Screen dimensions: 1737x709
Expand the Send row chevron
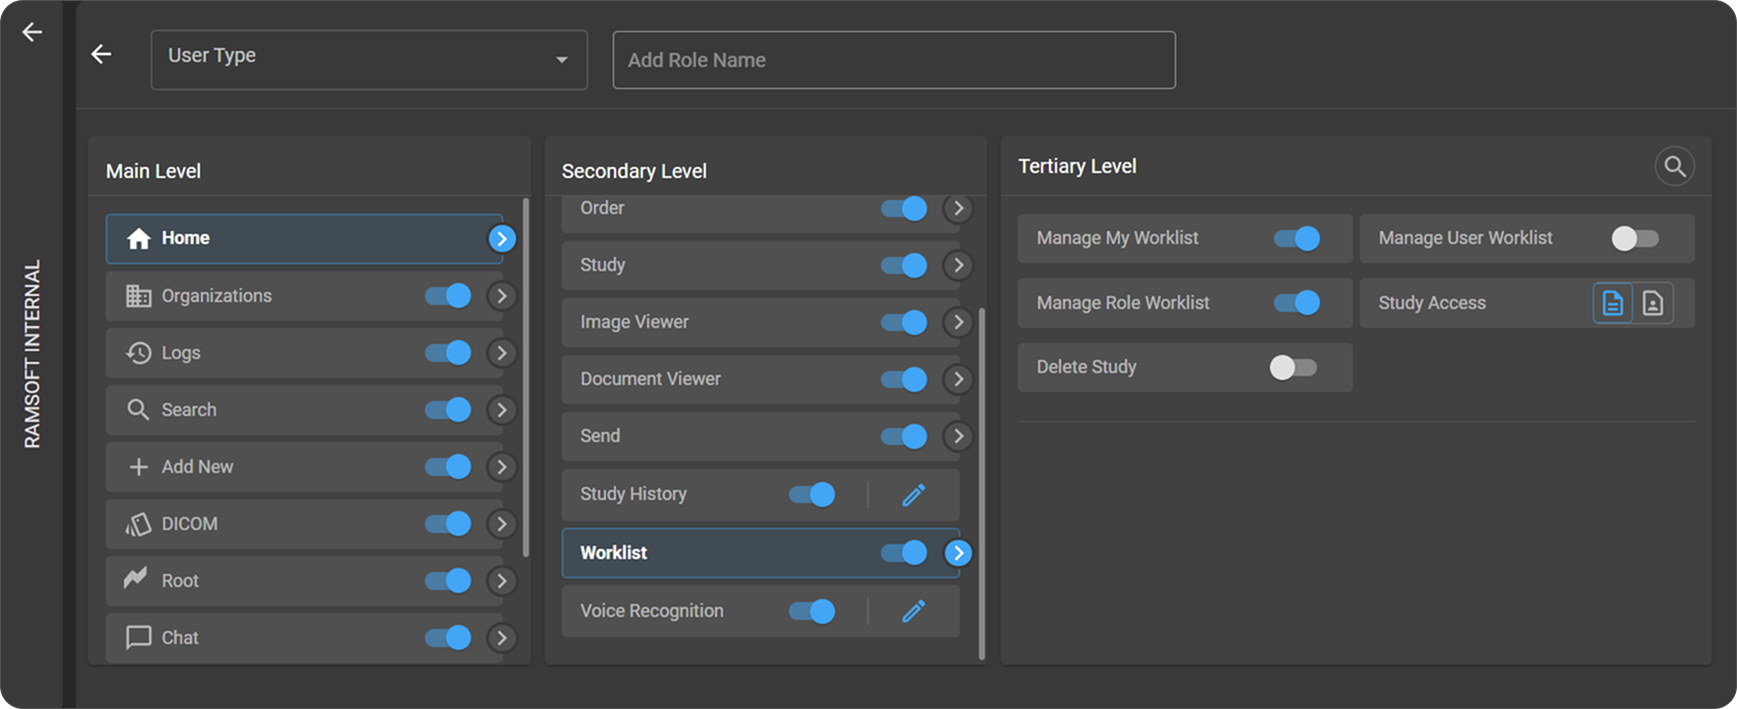958,436
